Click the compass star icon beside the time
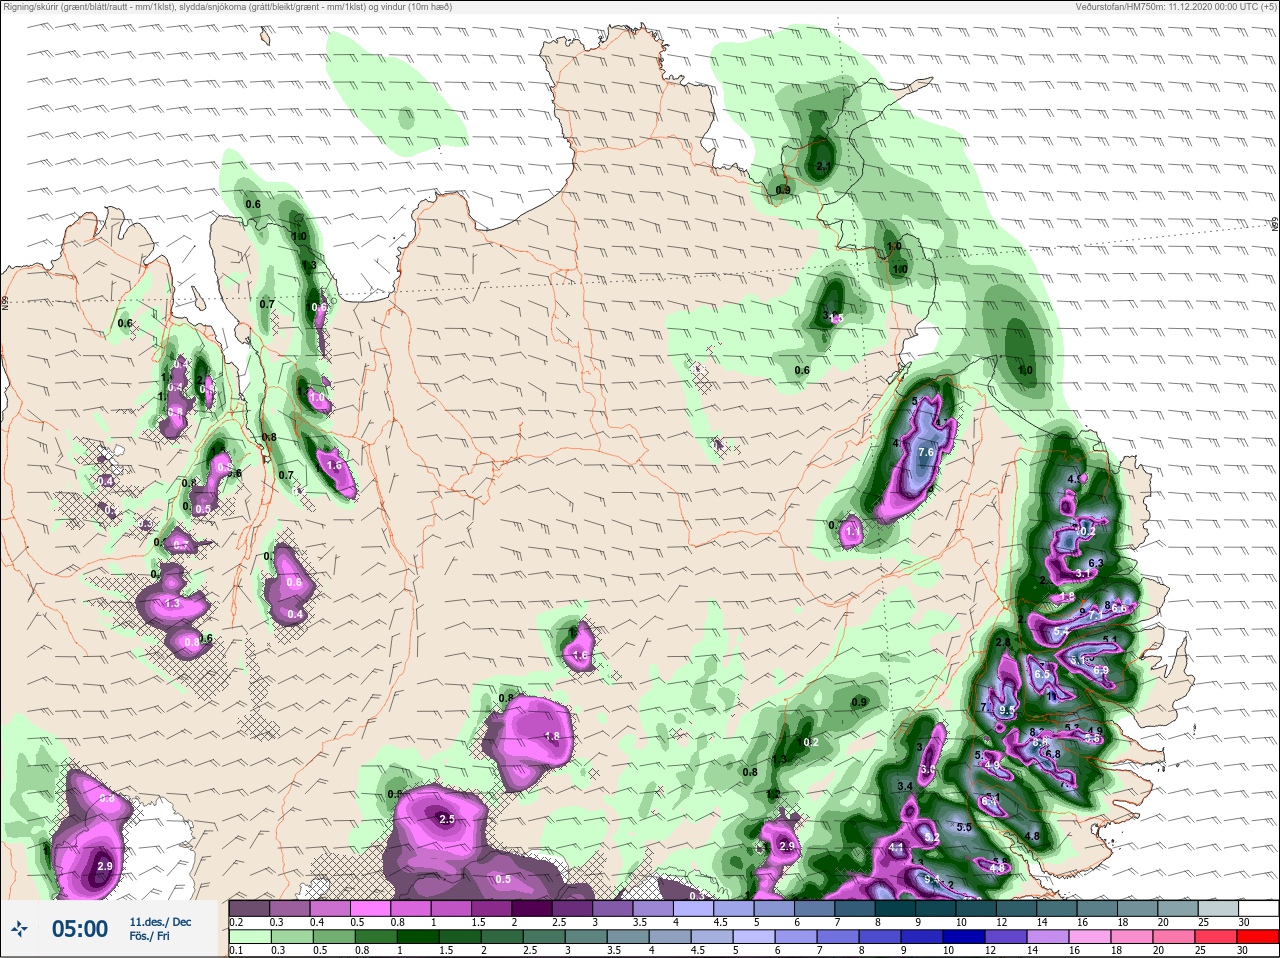The height and width of the screenshot is (958, 1280). pos(19,929)
